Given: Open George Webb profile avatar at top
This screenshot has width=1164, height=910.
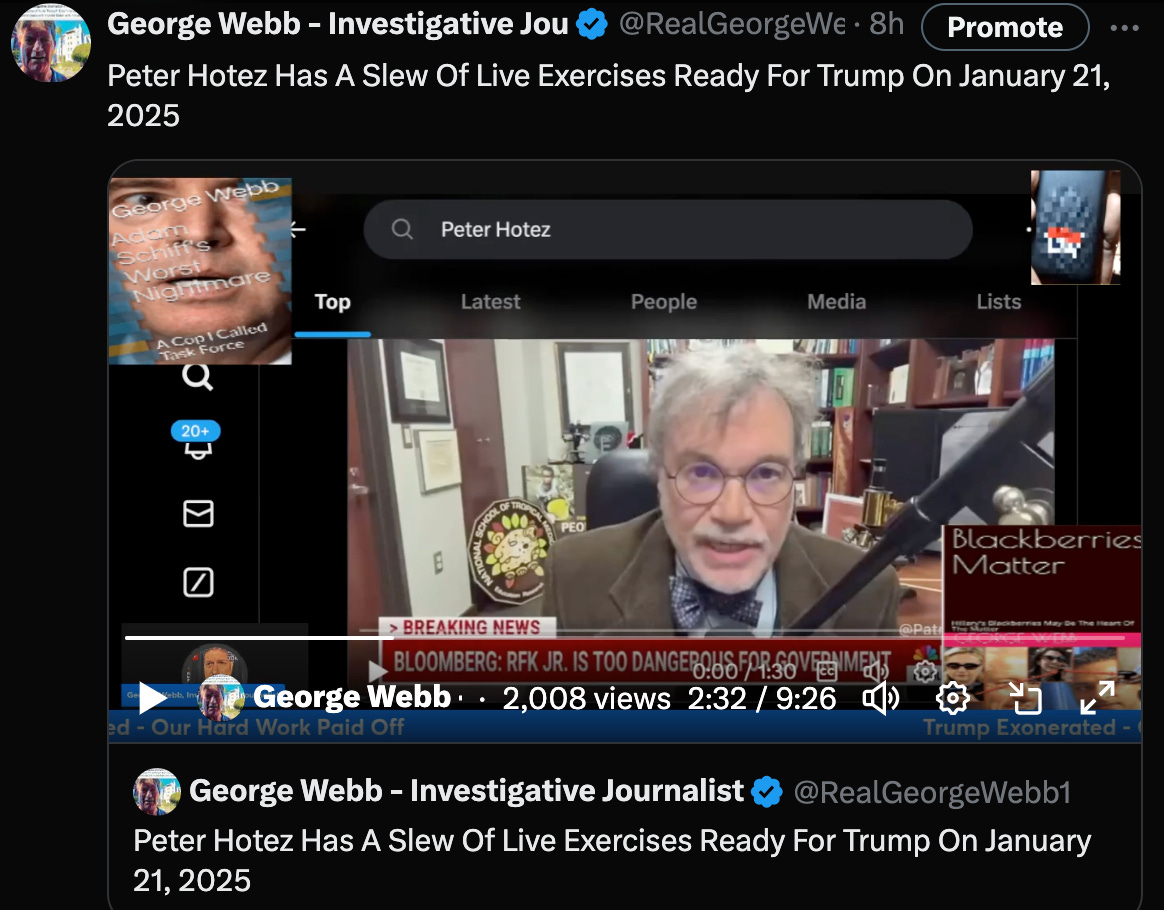Looking at the screenshot, I should pos(50,42).
